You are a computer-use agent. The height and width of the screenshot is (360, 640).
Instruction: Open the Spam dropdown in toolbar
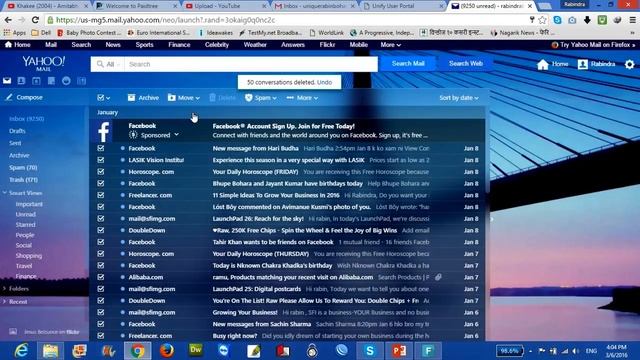(261, 98)
